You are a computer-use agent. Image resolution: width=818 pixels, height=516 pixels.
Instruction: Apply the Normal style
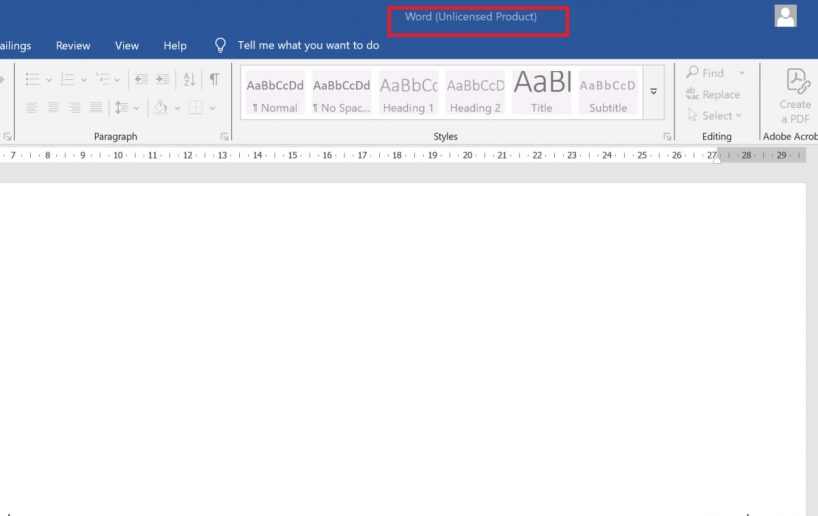pos(275,93)
